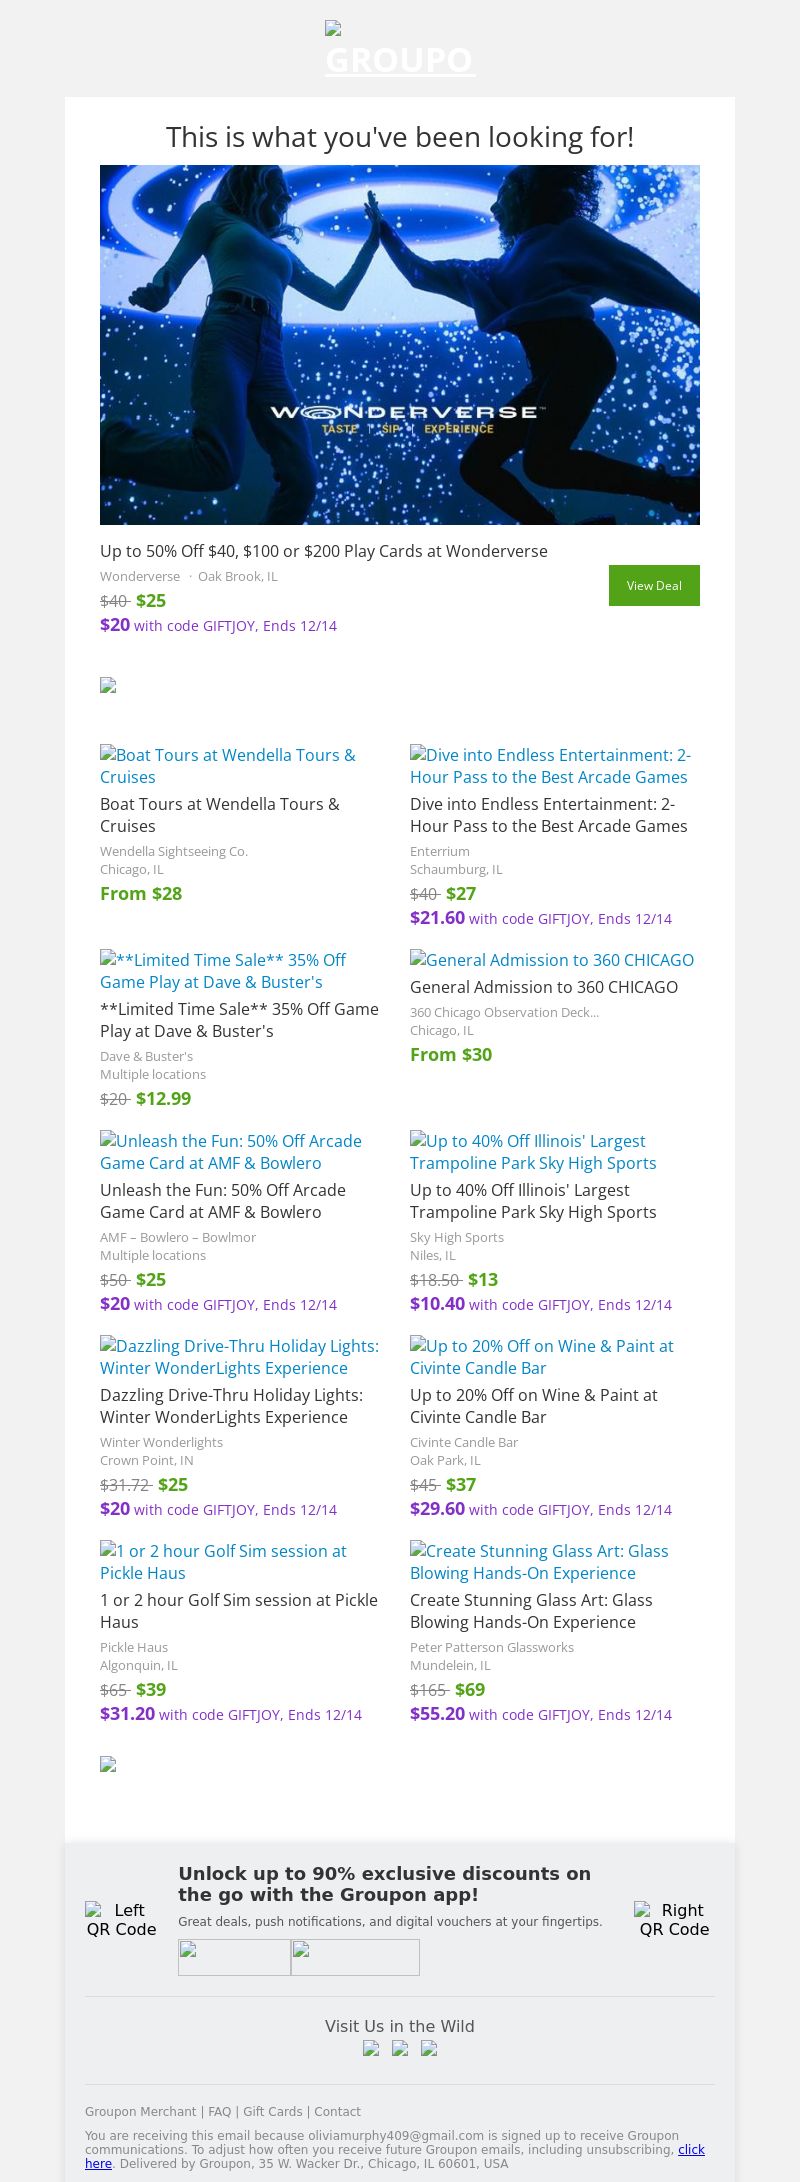Image resolution: width=800 pixels, height=2182 pixels.
Task: Open the blue General Admission to 360 CHICAGO link
Action: (x=552, y=960)
